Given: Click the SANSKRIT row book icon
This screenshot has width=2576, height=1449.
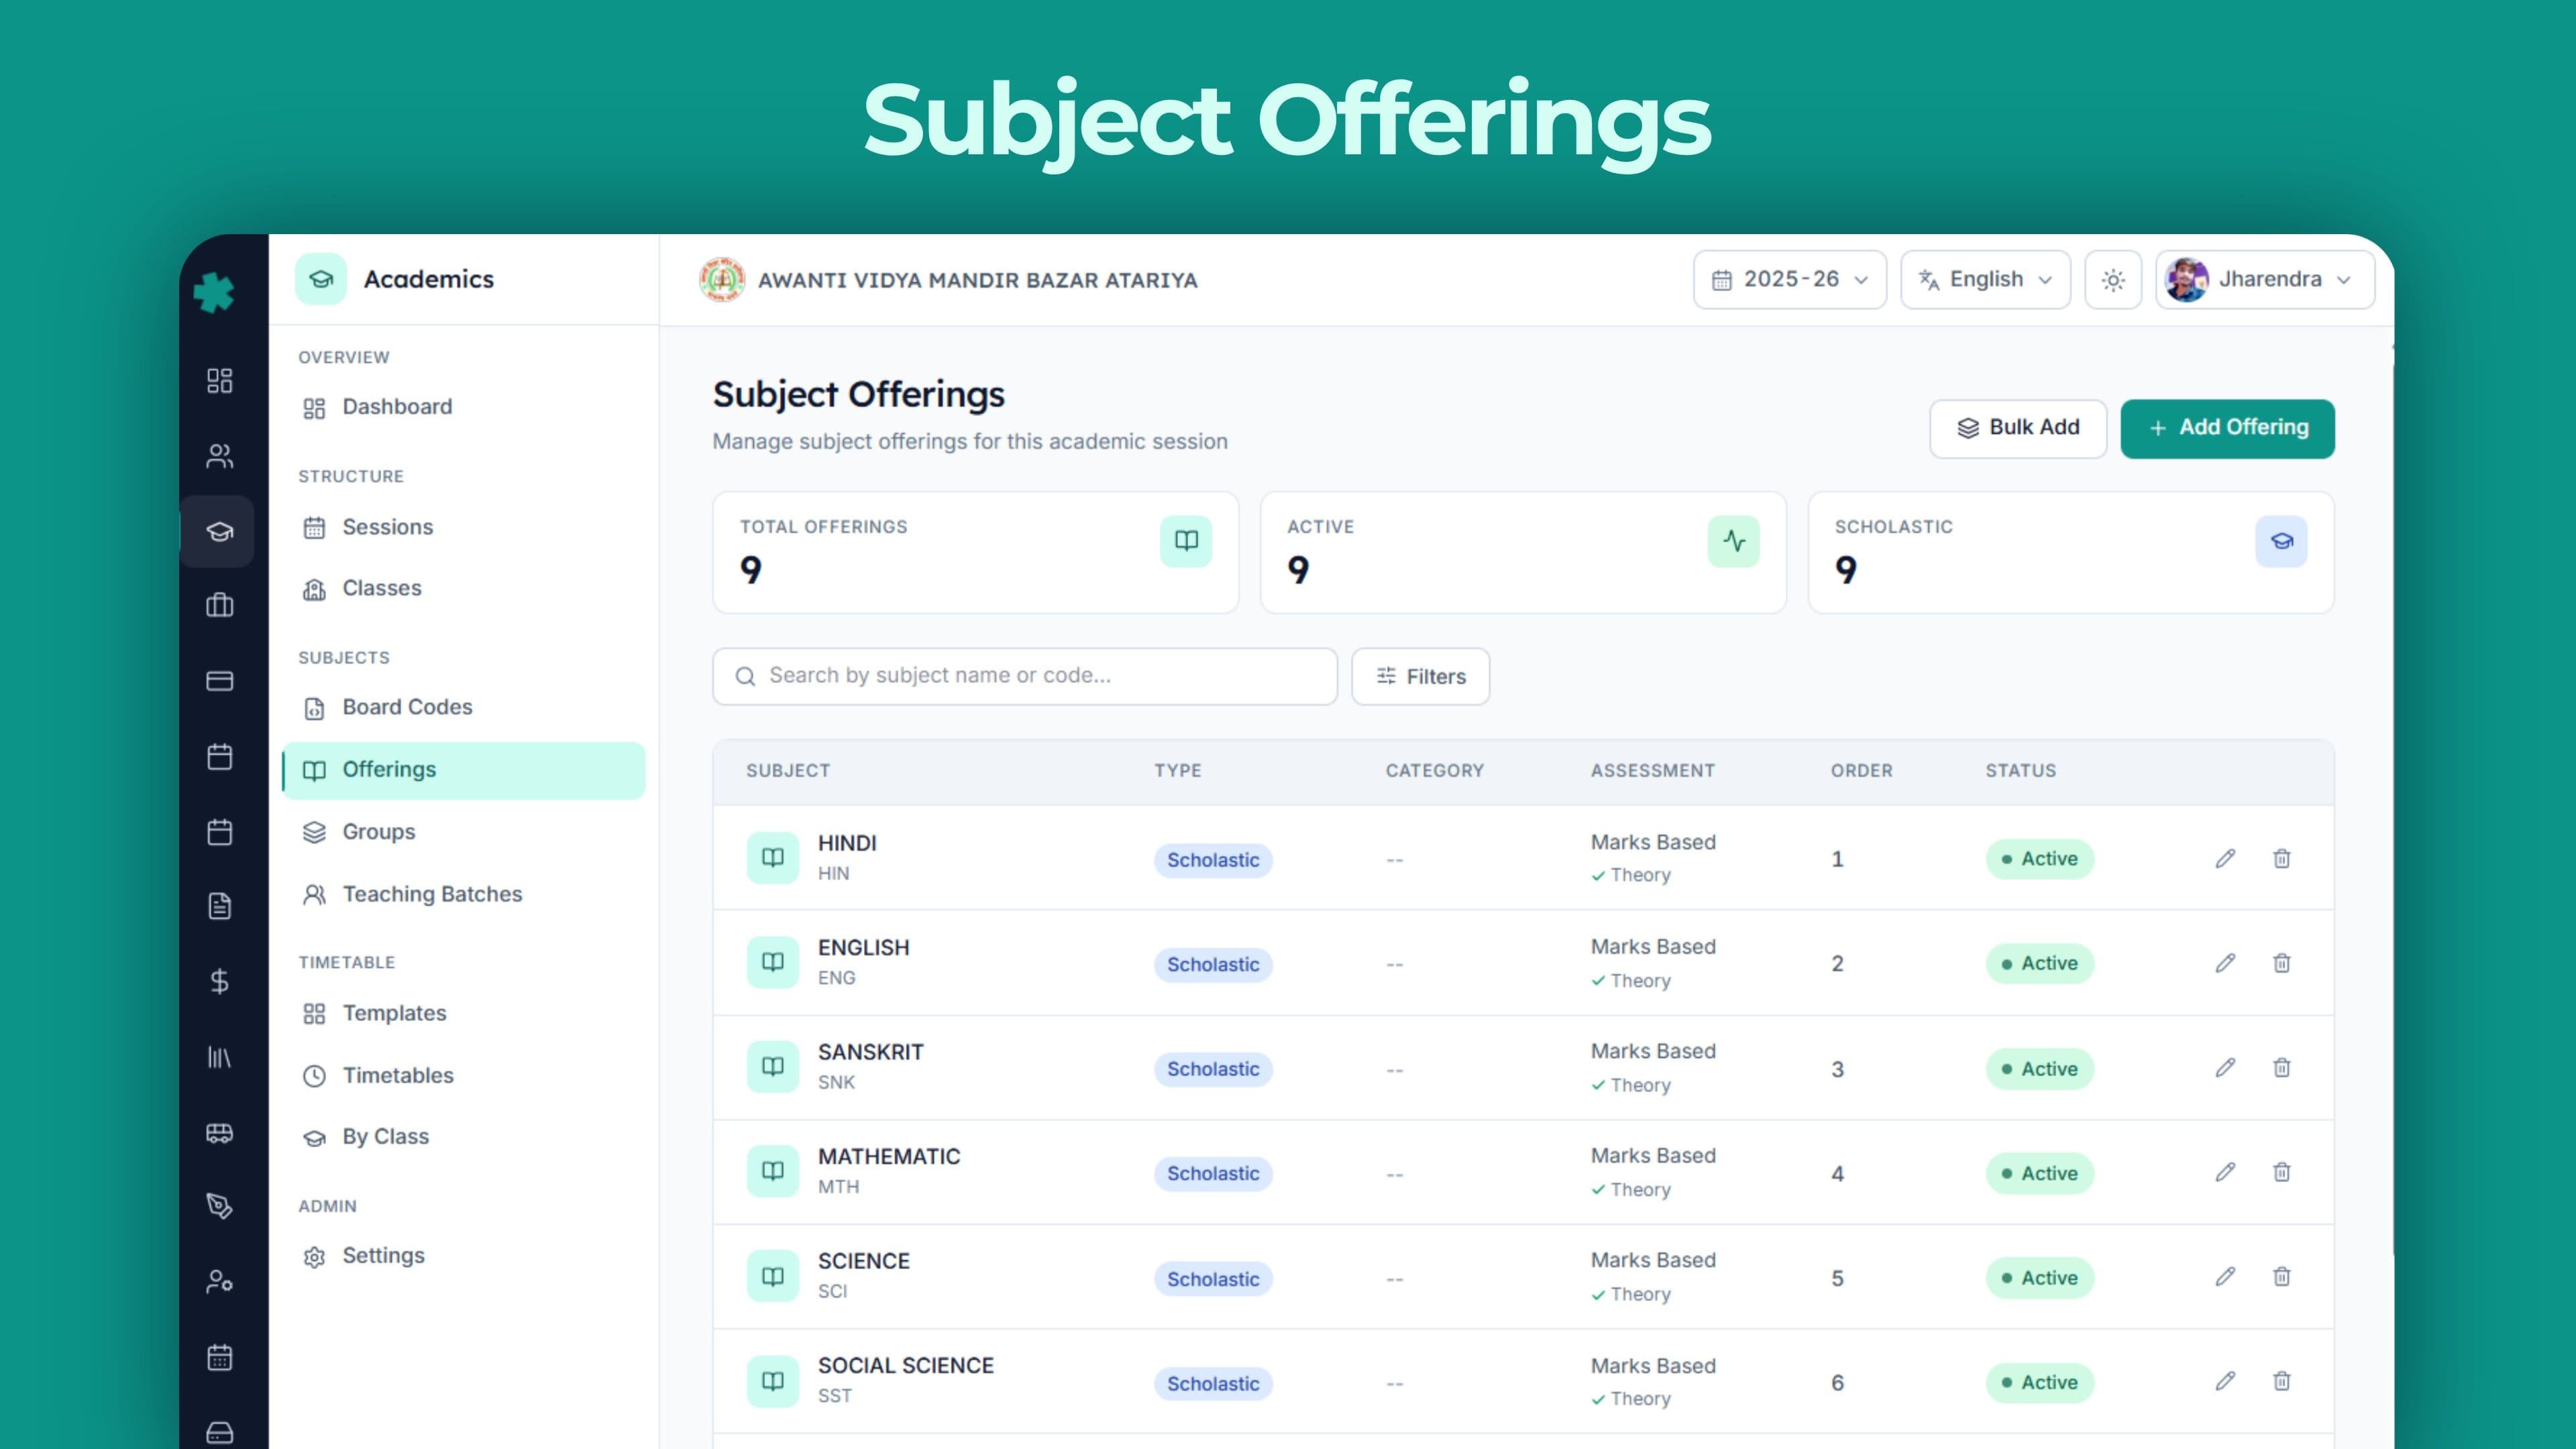Looking at the screenshot, I should 772,1067.
